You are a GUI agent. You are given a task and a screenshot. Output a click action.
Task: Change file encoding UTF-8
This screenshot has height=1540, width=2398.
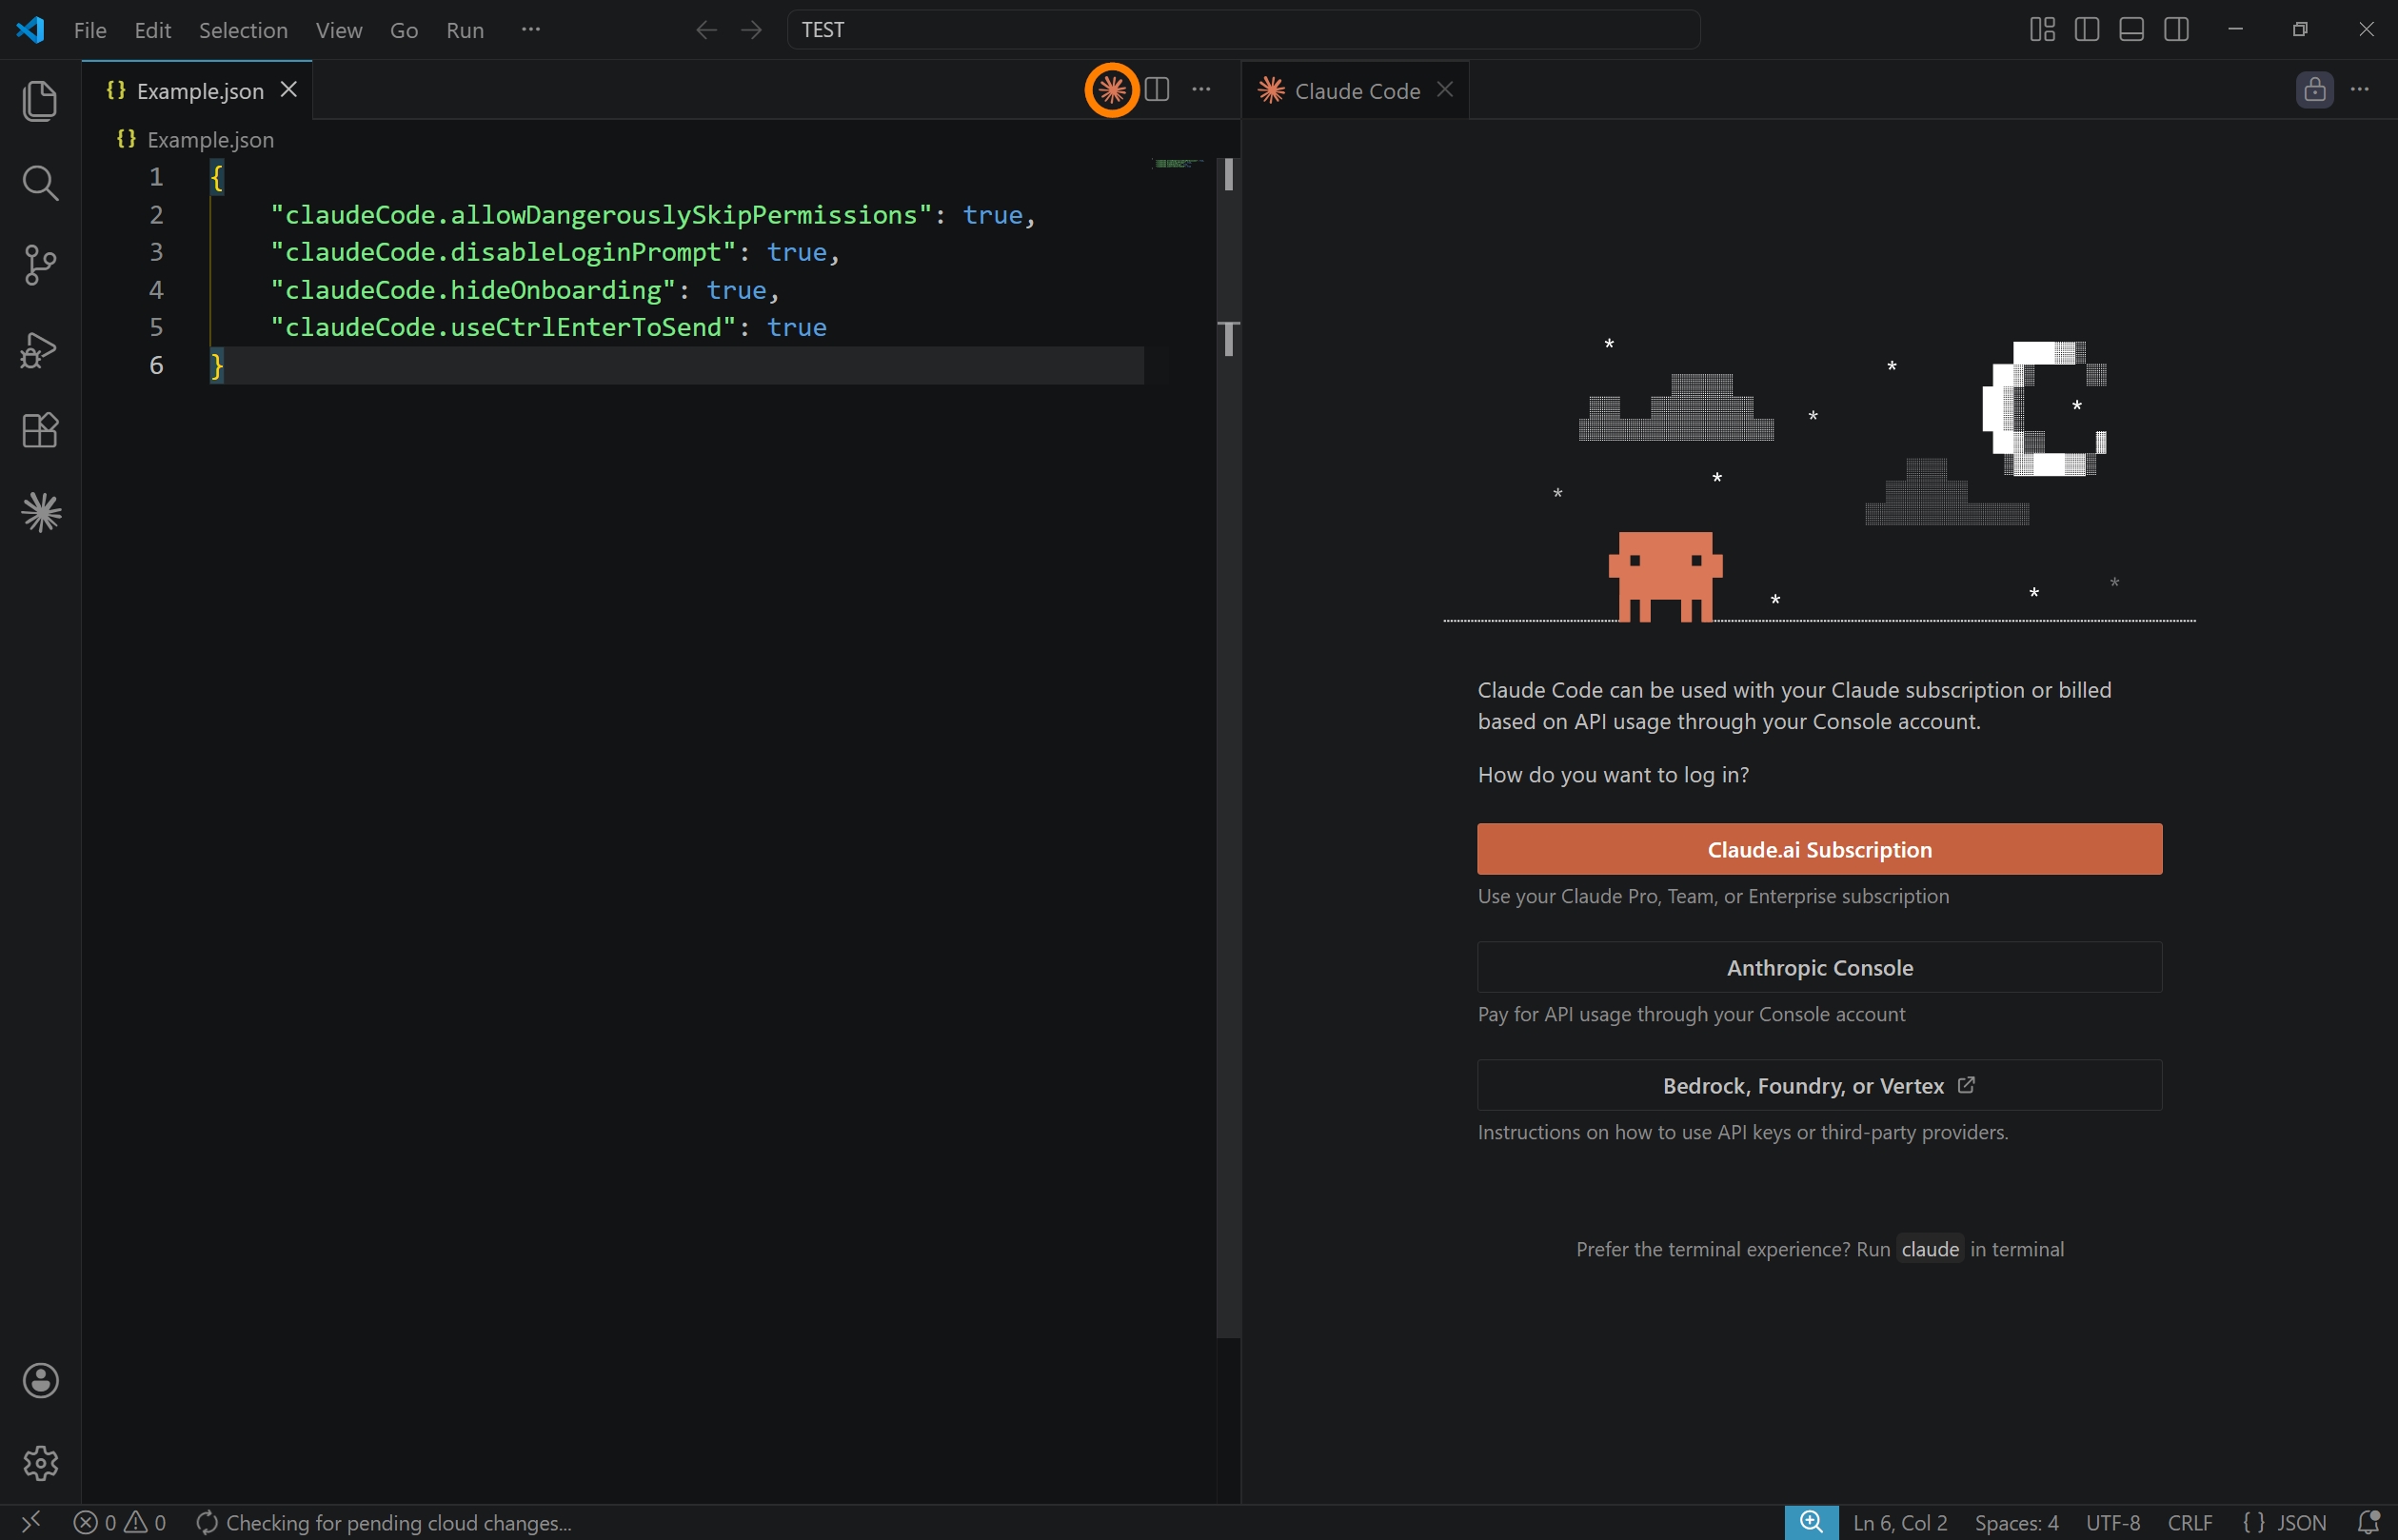pos(2113,1522)
